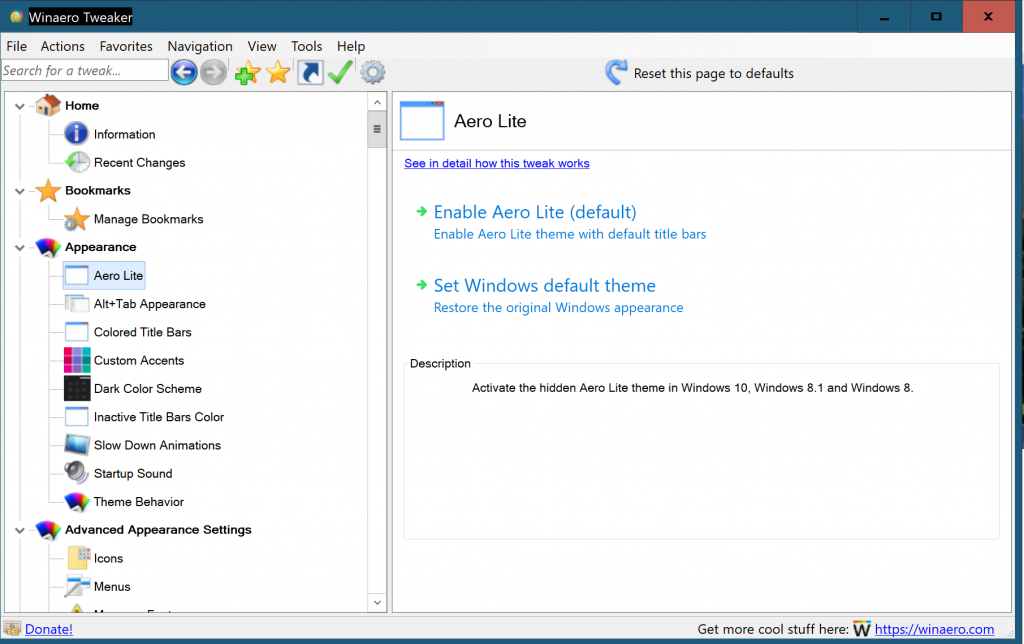Click the Alt+Tab Appearance windows icon
Image resolution: width=1024 pixels, height=644 pixels.
click(x=76, y=304)
